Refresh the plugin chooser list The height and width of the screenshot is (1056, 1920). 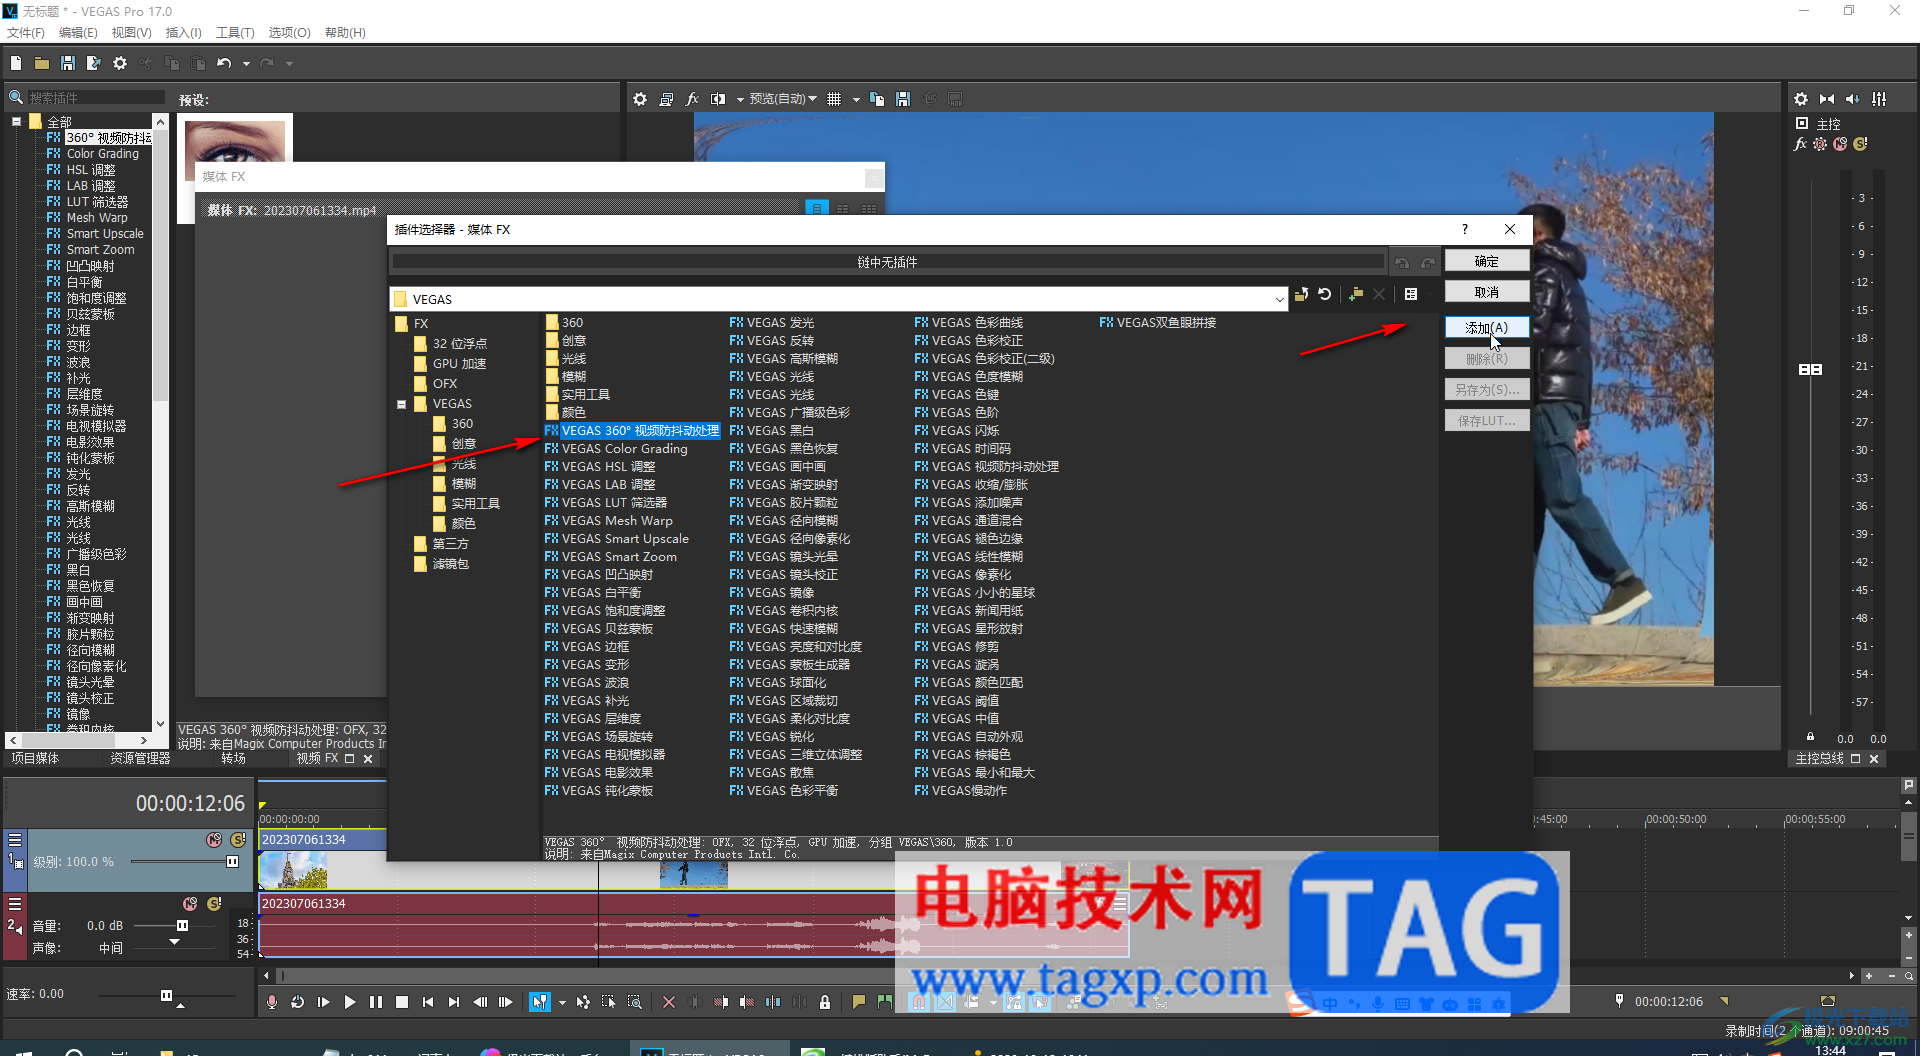[x=1325, y=295]
